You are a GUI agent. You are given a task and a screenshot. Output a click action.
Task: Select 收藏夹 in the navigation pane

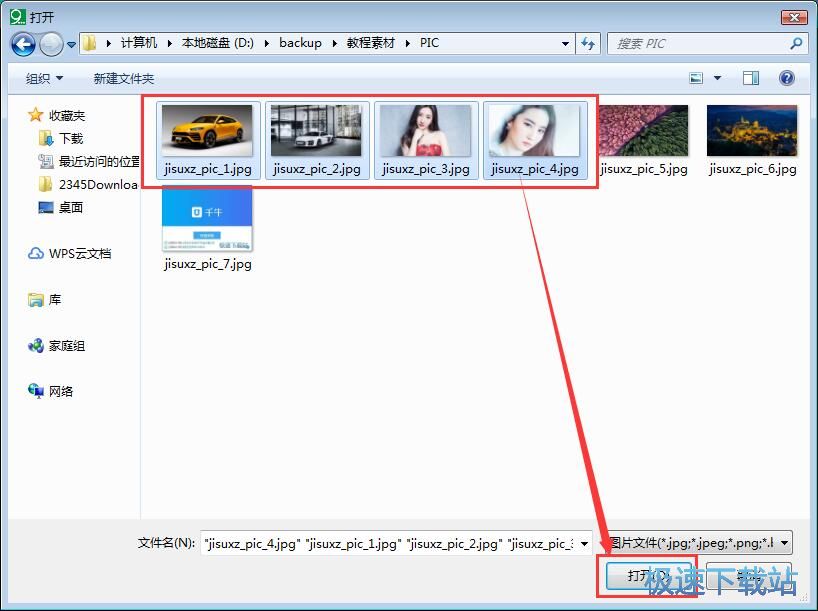pyautogui.click(x=67, y=115)
